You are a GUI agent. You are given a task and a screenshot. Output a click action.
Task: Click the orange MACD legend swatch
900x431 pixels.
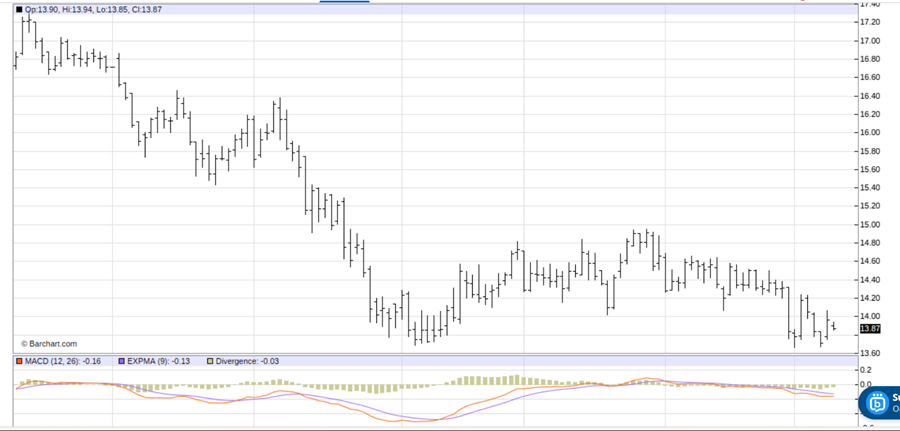19,362
